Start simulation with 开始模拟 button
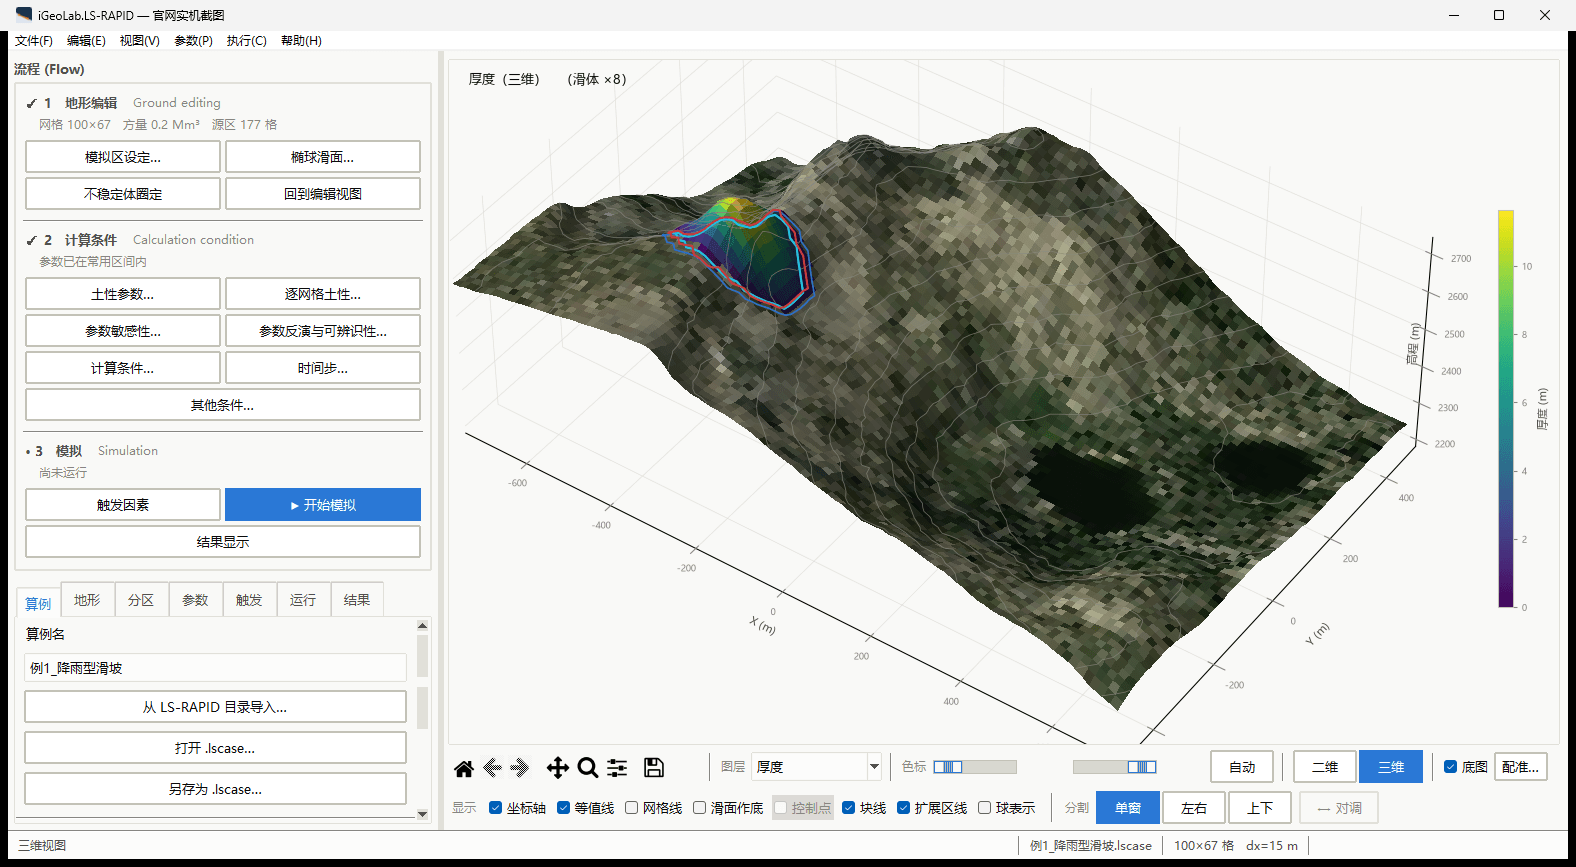Image resolution: width=1576 pixels, height=867 pixels. pos(323,505)
